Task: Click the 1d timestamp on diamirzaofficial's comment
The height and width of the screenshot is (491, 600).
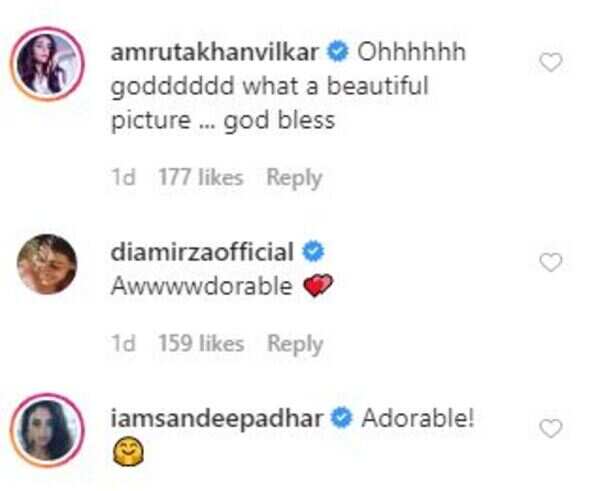Action: [x=123, y=344]
